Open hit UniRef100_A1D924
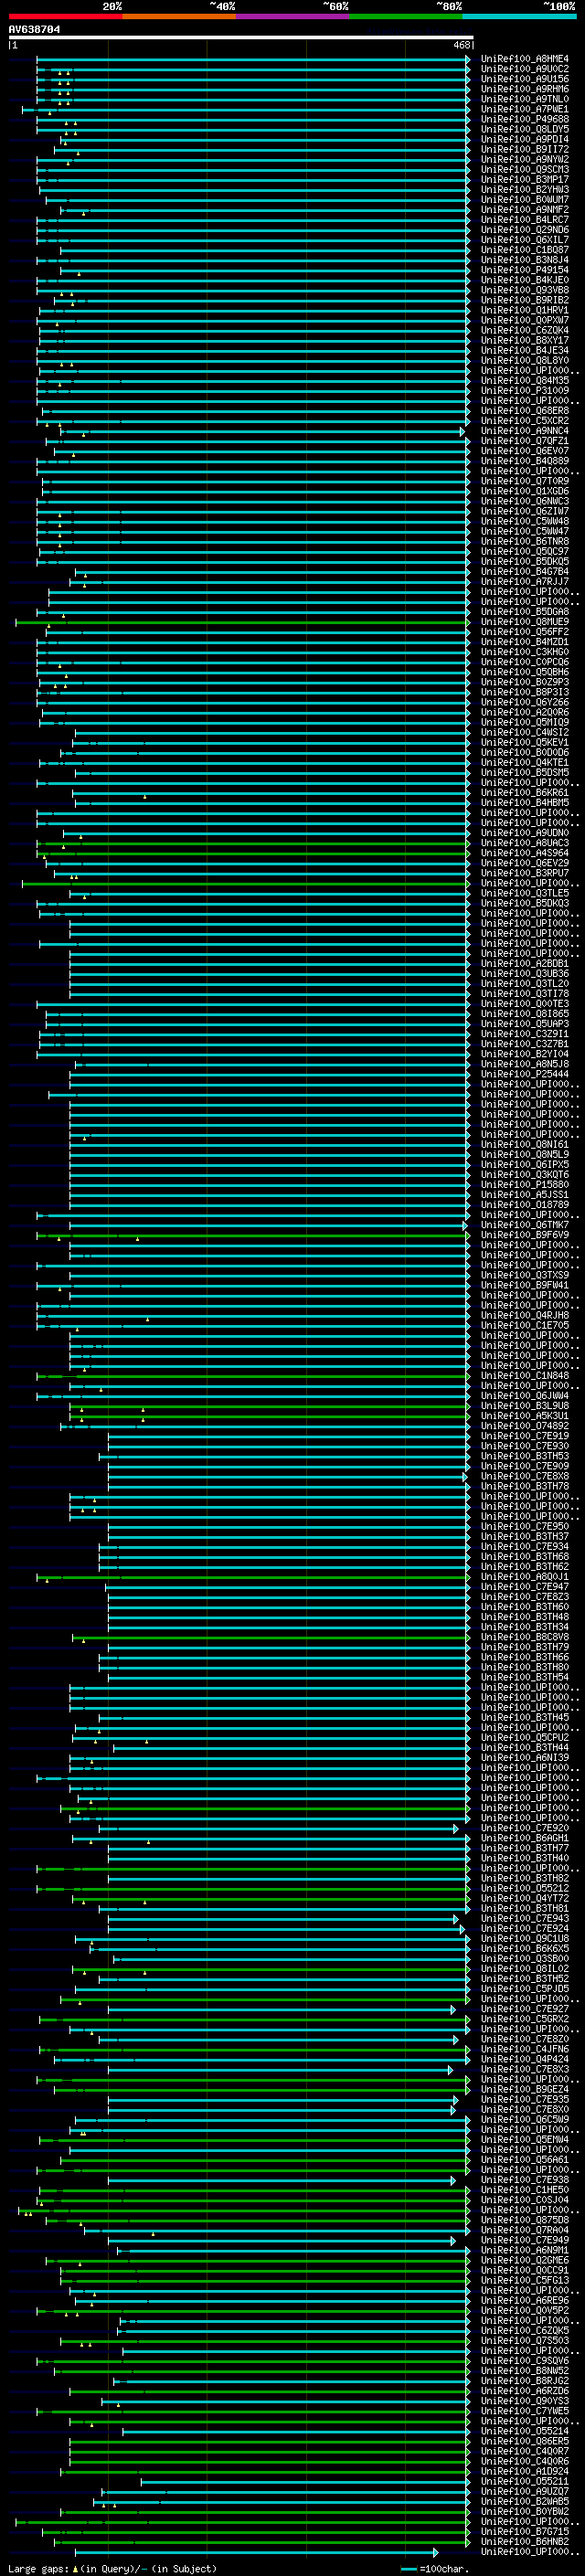This screenshot has width=585, height=2576. 525,2471
